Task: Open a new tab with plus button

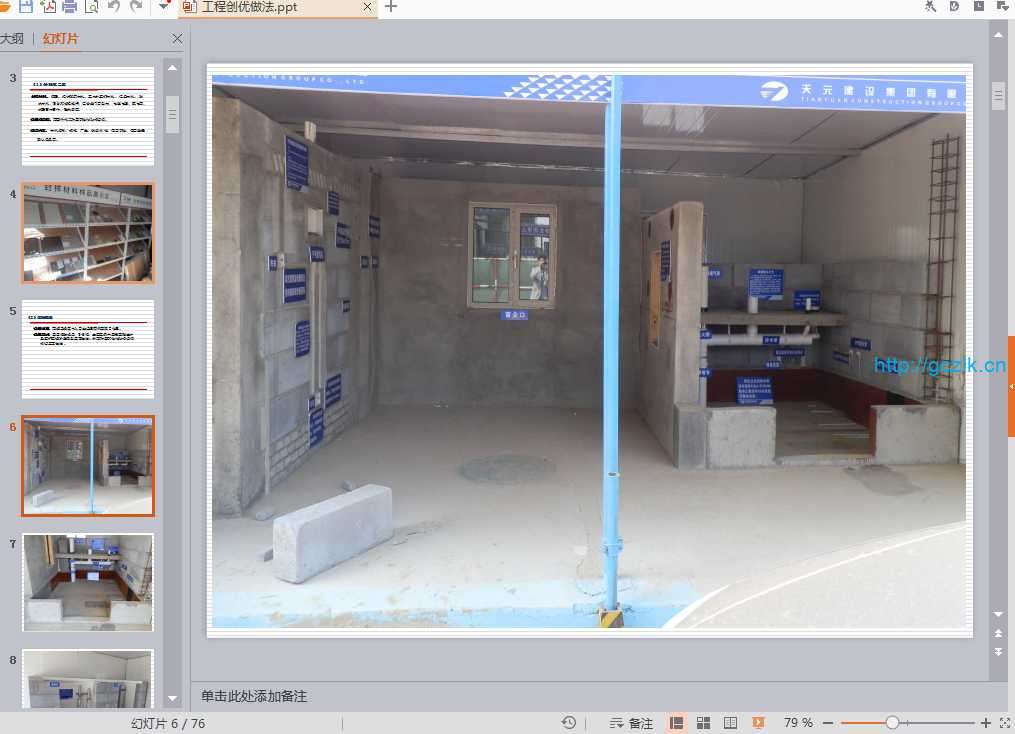Action: click(x=391, y=7)
